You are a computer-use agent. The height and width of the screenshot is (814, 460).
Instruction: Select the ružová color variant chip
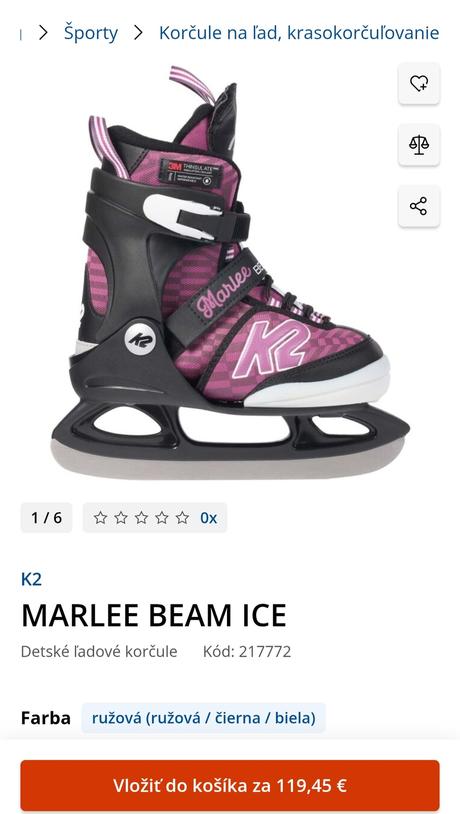pyautogui.click(x=204, y=718)
